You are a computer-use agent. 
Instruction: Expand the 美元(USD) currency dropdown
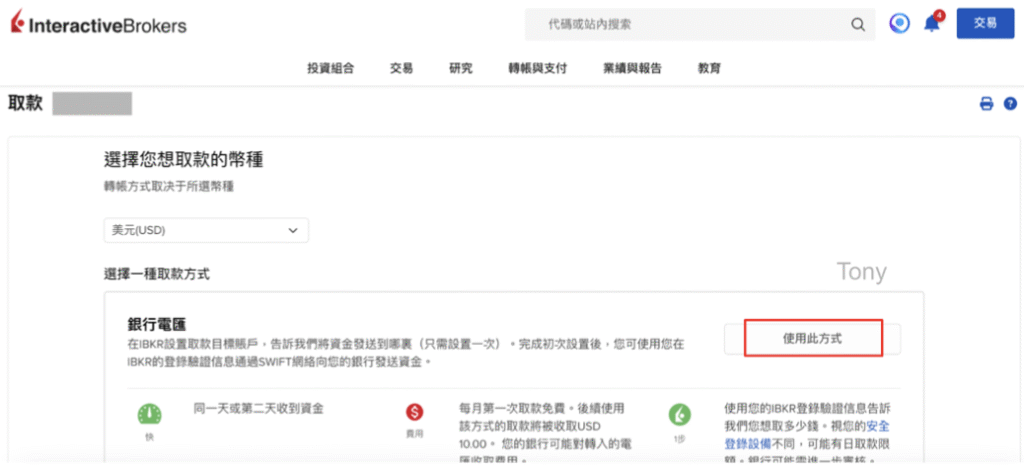click(206, 230)
